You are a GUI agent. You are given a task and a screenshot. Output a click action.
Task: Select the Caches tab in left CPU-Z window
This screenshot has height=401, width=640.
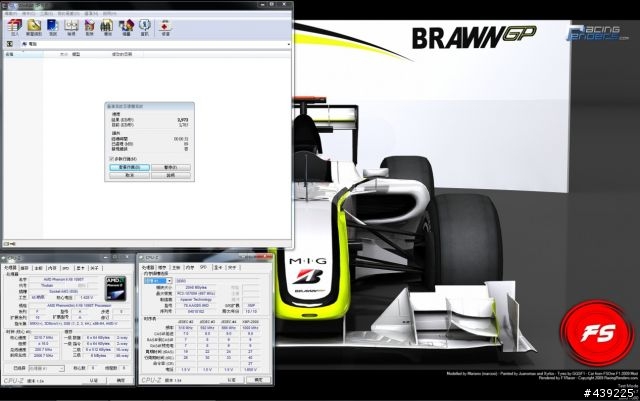click(x=25, y=268)
